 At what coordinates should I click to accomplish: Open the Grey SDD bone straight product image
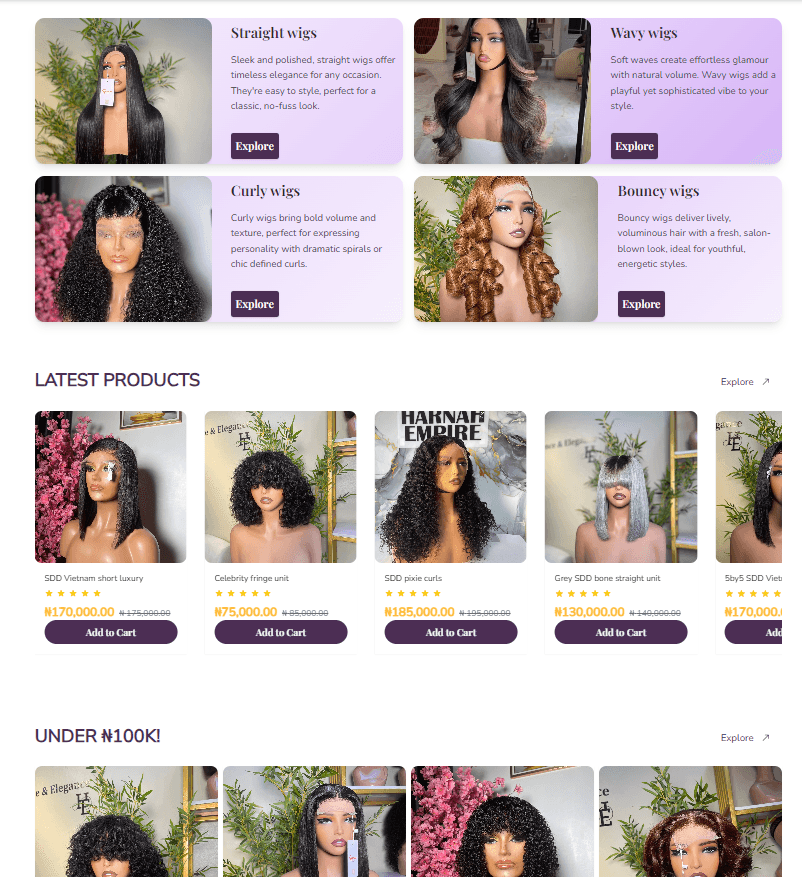pyautogui.click(x=621, y=487)
